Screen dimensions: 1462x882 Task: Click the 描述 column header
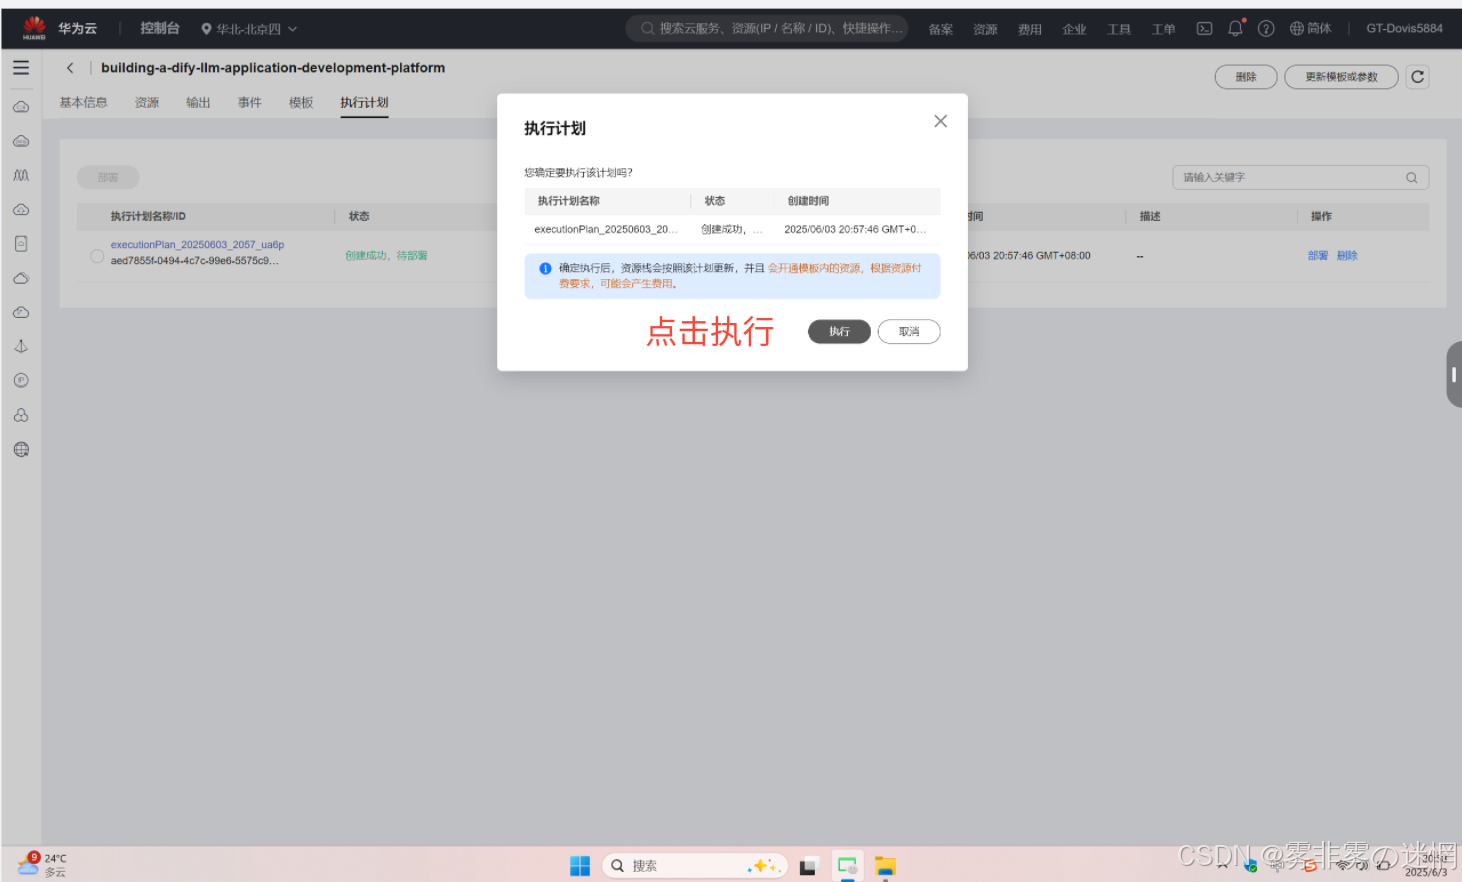[x=1150, y=216]
